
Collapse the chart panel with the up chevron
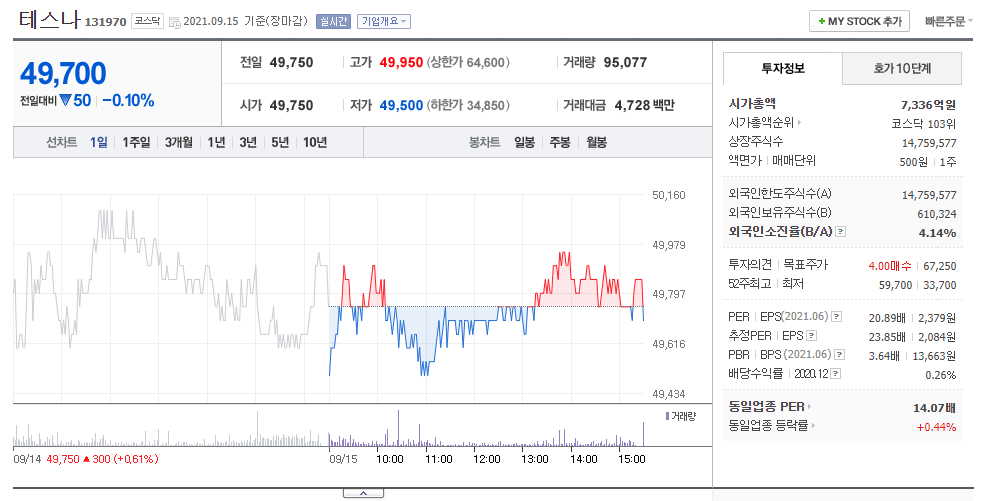point(363,493)
